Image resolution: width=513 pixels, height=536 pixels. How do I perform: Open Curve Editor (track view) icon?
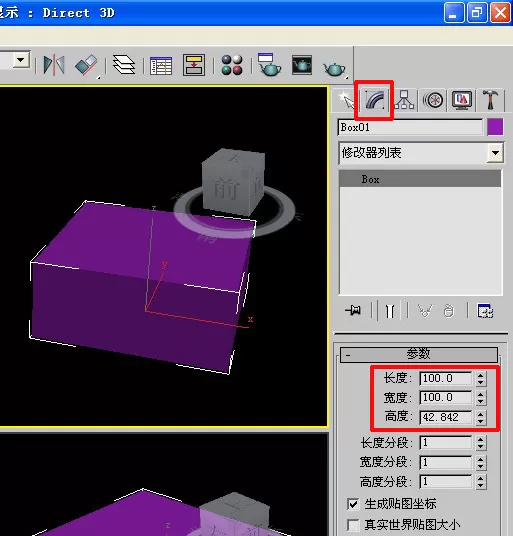click(x=161, y=66)
